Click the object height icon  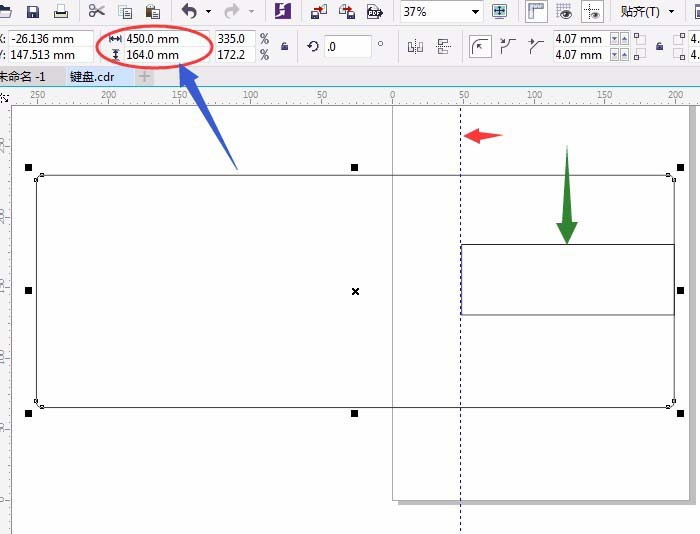[116, 55]
